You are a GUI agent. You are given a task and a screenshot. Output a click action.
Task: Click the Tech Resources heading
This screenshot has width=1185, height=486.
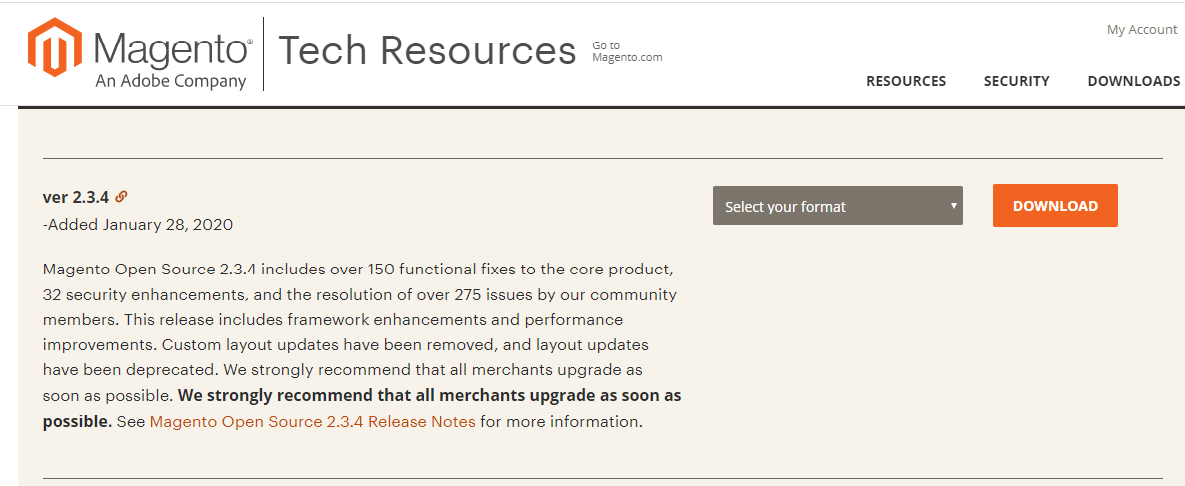coord(427,51)
